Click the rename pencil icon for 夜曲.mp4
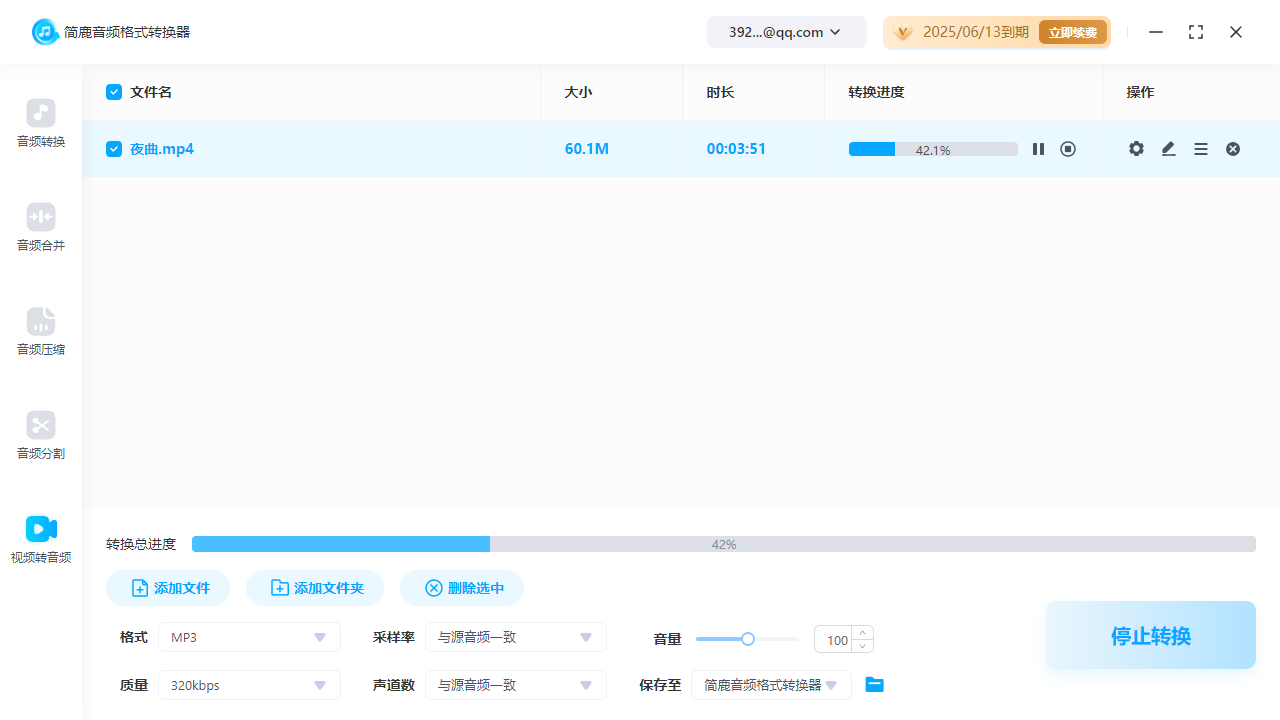The image size is (1280, 720). (x=1168, y=148)
